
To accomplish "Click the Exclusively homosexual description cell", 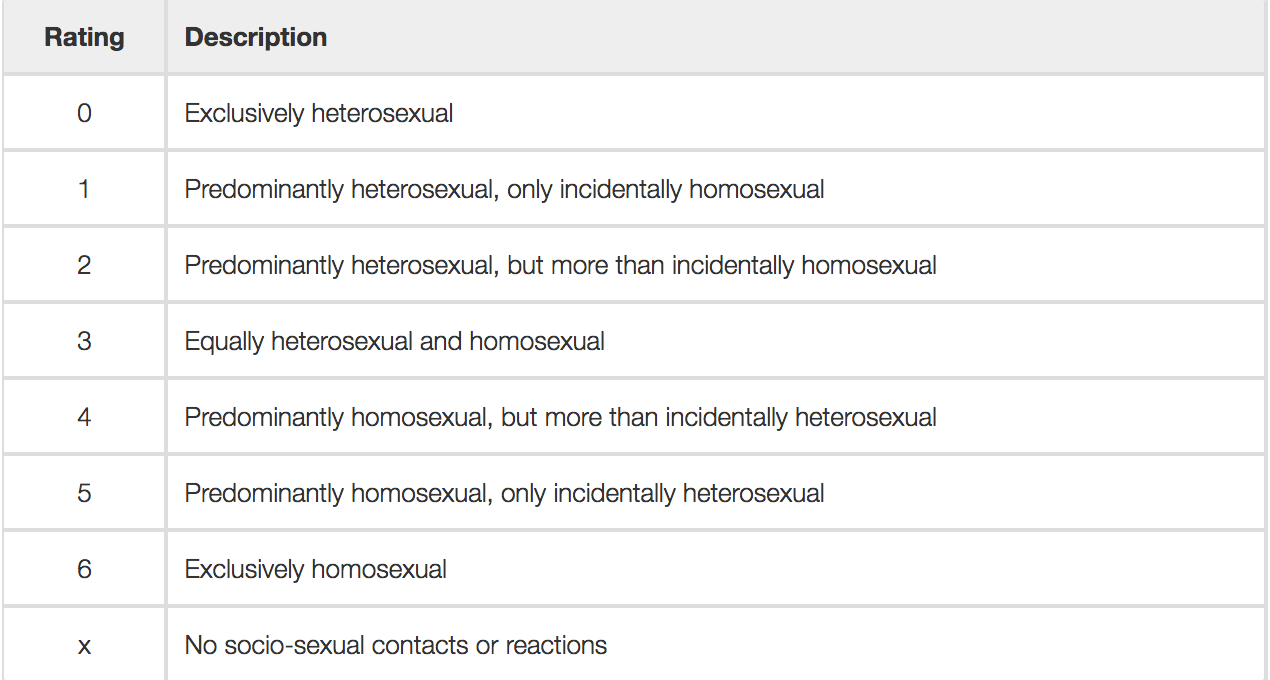I will pyautogui.click(x=716, y=569).
